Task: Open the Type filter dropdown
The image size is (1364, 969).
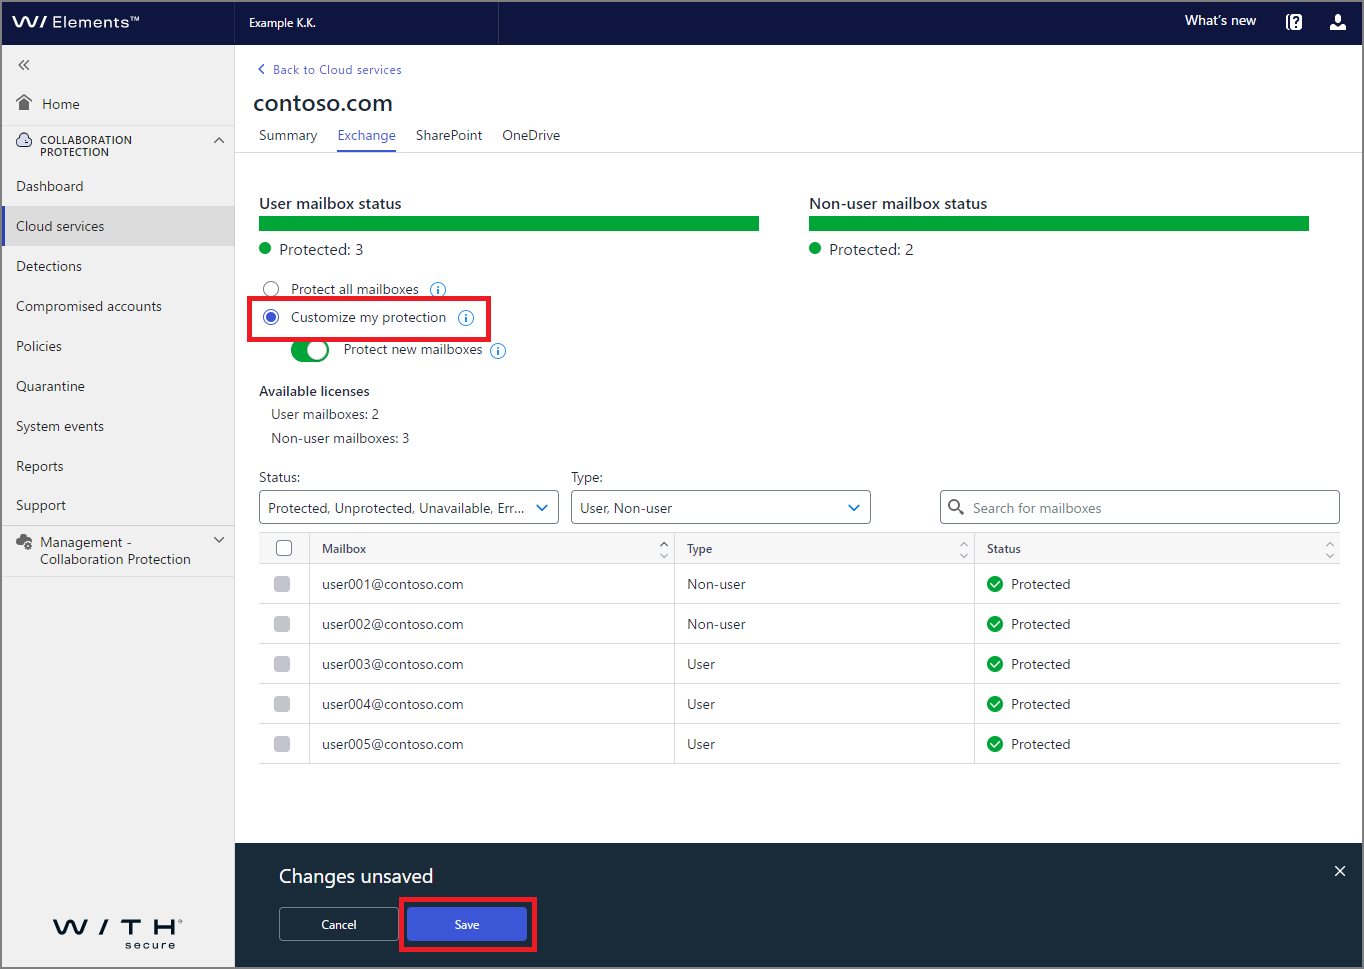Action: (x=721, y=507)
